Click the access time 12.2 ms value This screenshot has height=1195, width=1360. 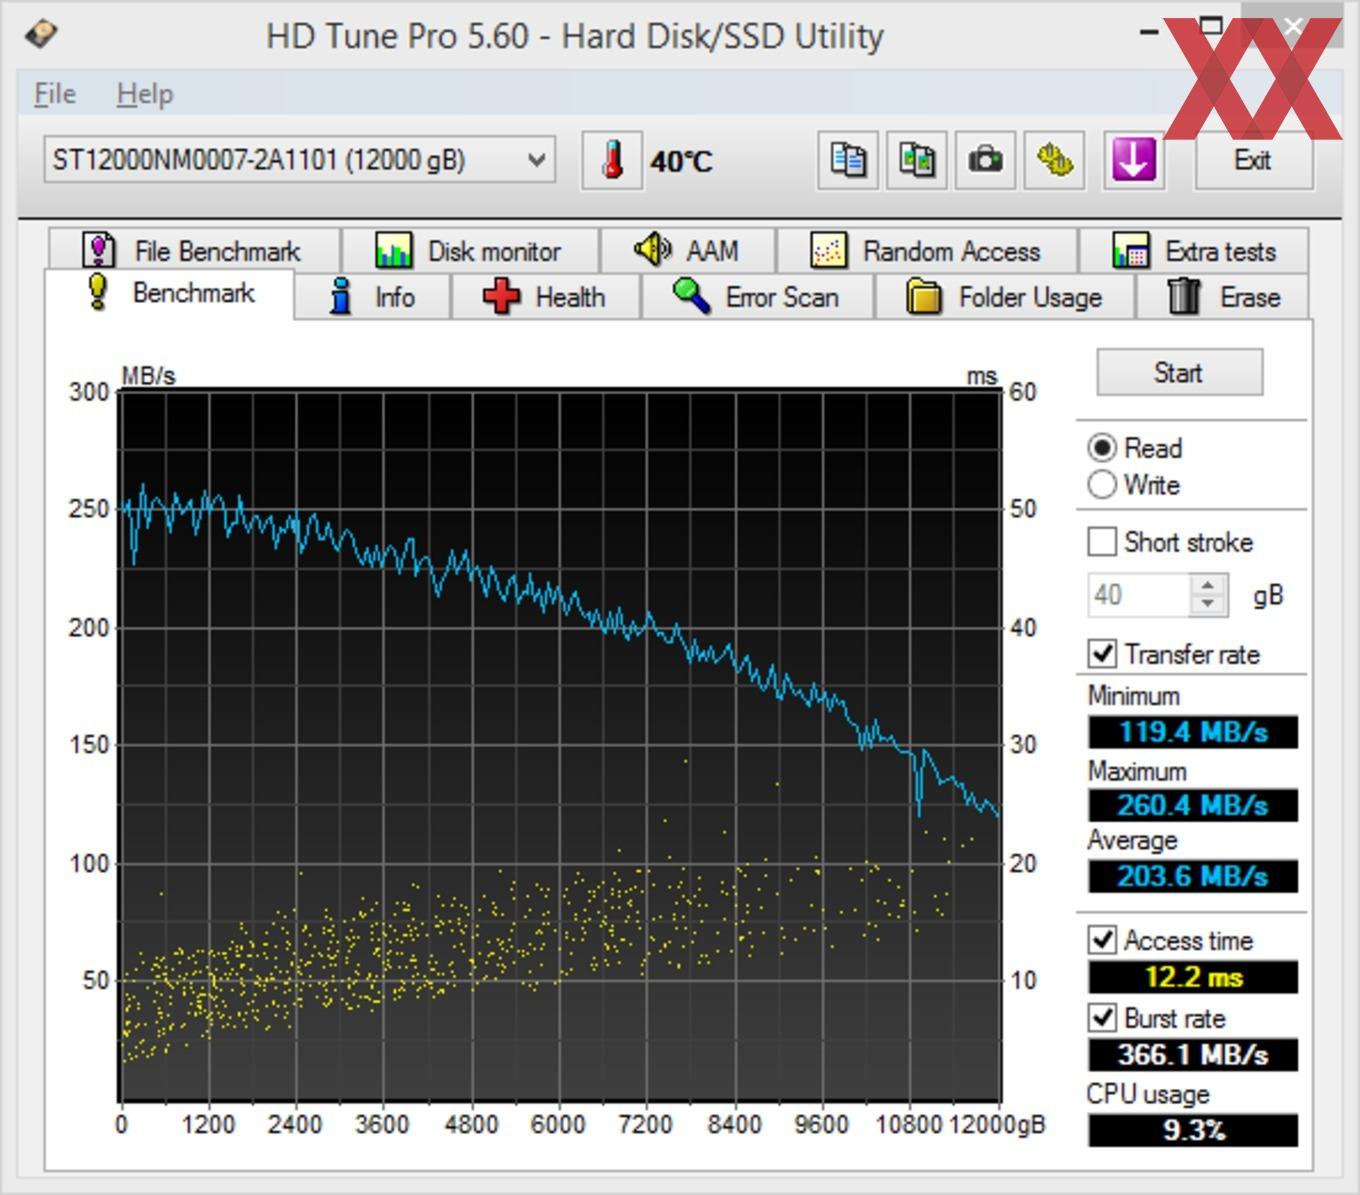[x=1193, y=977]
